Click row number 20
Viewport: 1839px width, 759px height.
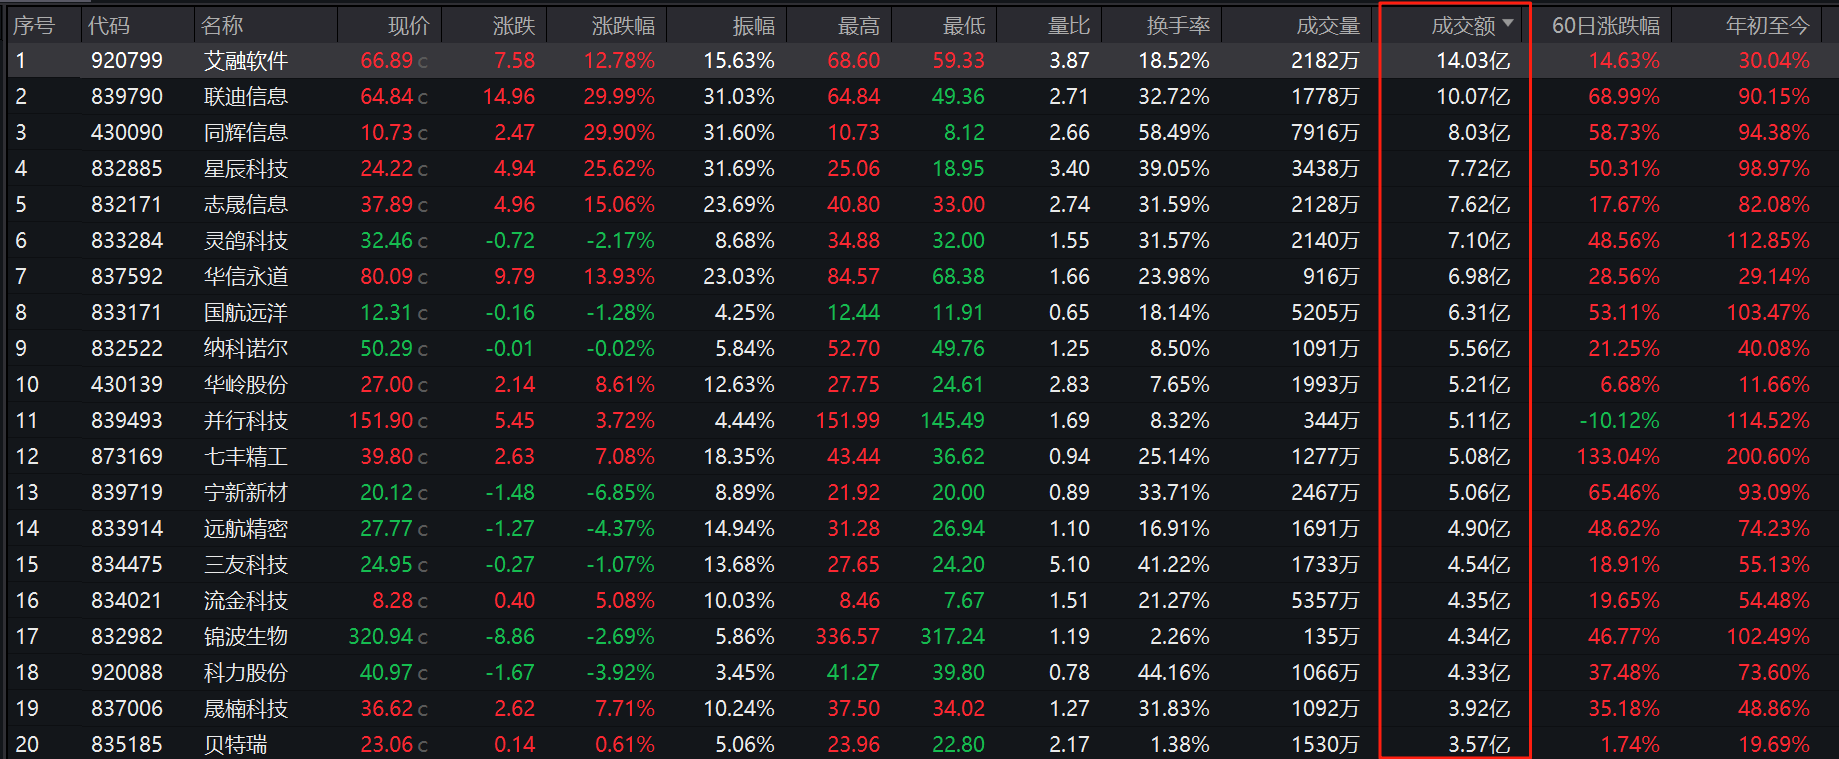coord(27,745)
